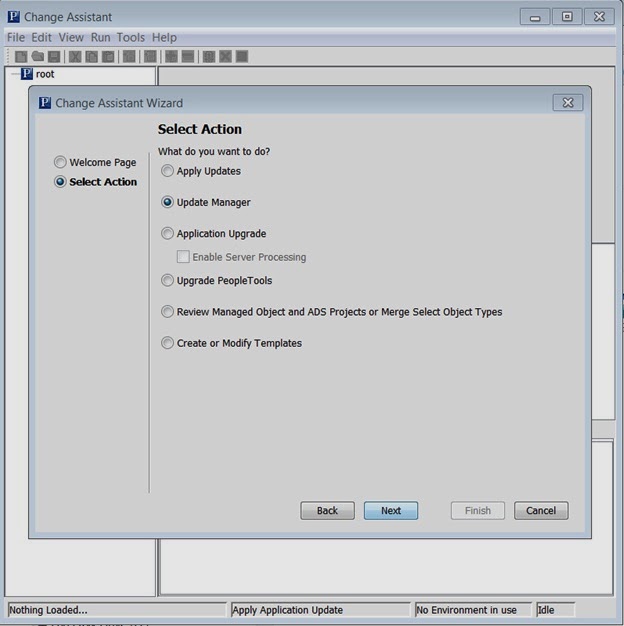The height and width of the screenshot is (626, 624).
Task: Minimize the Change Assistant window
Action: [535, 17]
